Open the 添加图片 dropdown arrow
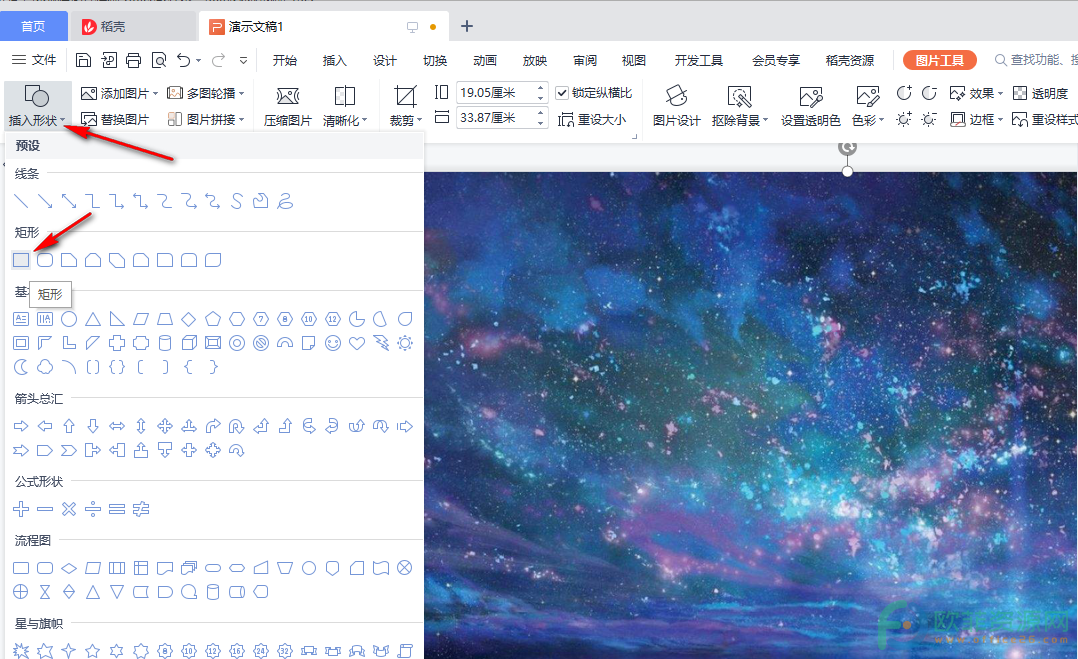This screenshot has height=659, width=1078. pyautogui.click(x=155, y=93)
